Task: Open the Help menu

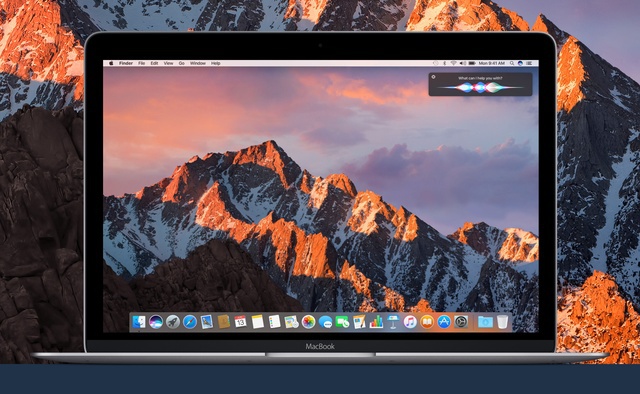Action: tap(216, 63)
